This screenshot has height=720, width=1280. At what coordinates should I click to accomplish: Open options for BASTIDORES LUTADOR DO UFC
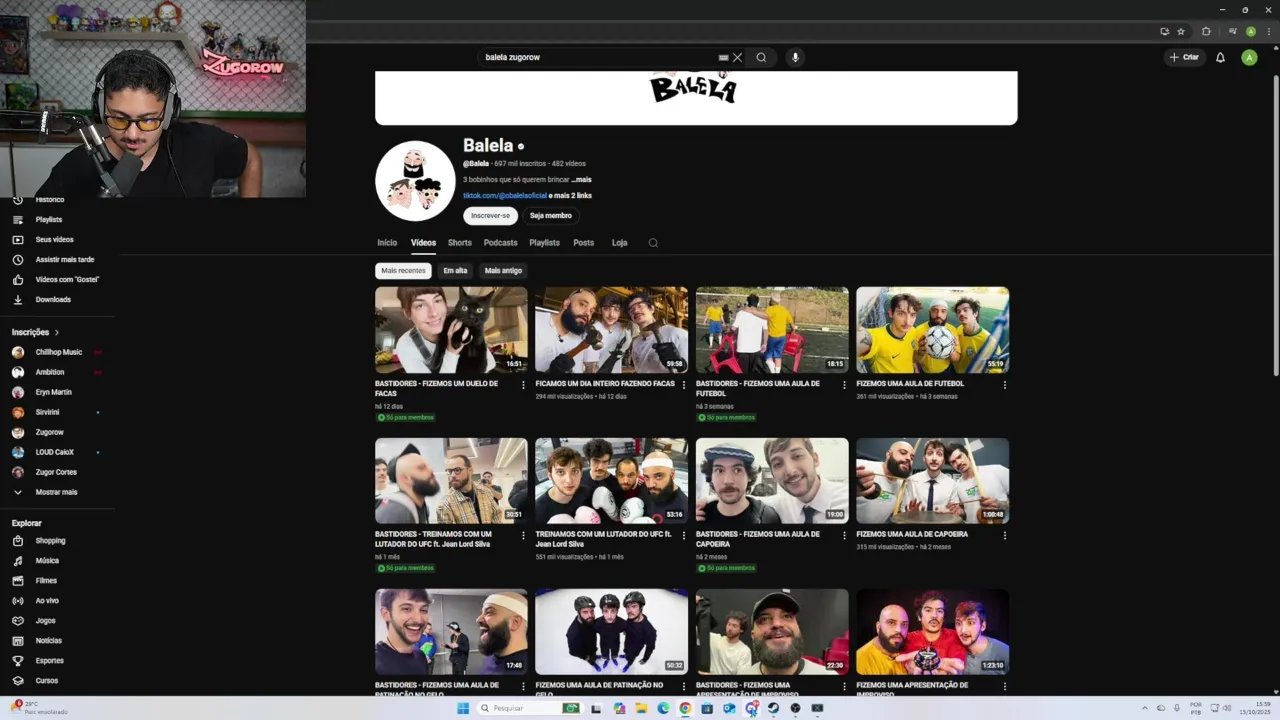(x=523, y=536)
